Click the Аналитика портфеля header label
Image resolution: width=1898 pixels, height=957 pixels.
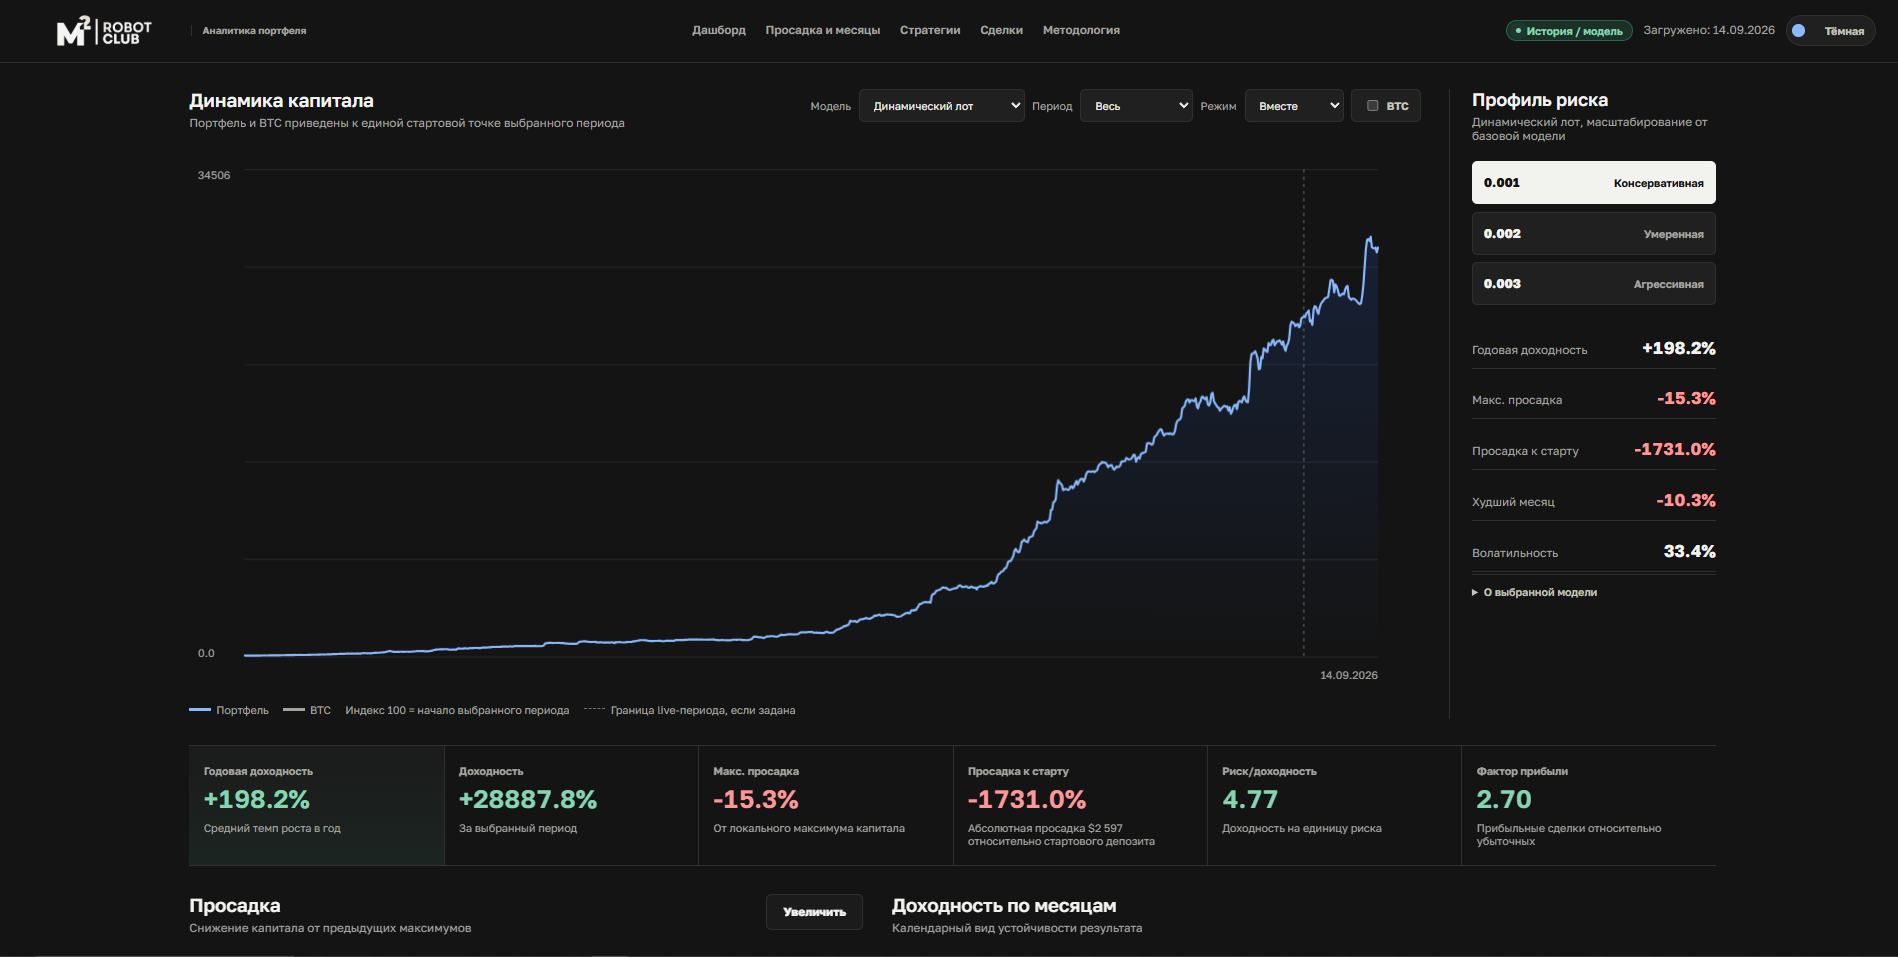click(254, 31)
